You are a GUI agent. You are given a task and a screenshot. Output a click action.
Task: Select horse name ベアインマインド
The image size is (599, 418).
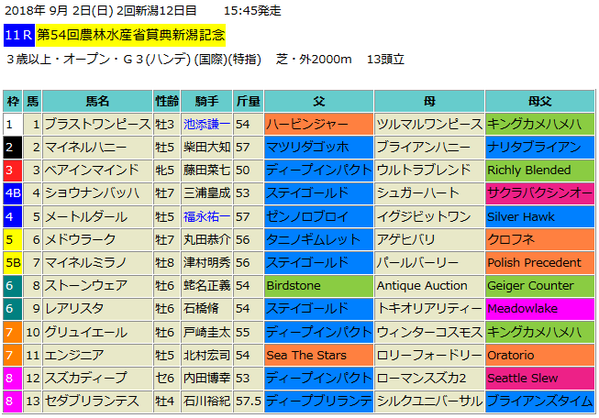pos(92,170)
